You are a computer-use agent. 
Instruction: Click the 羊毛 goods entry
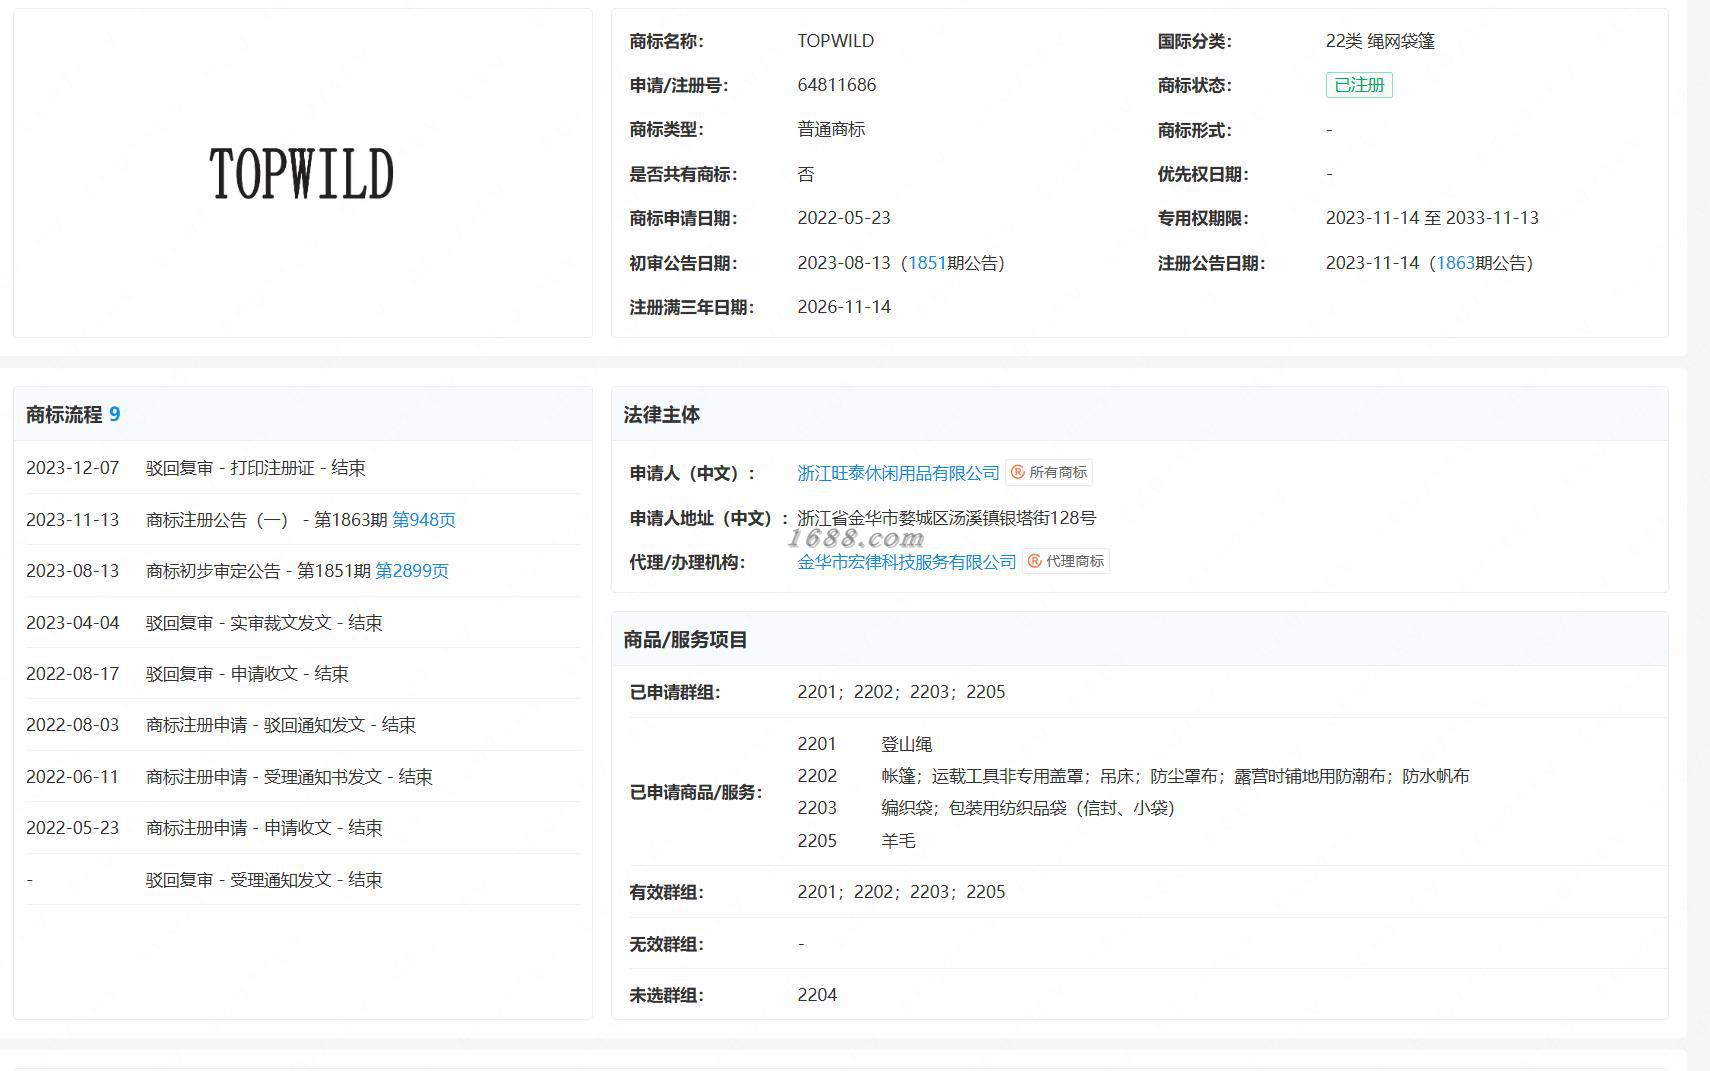coord(898,841)
